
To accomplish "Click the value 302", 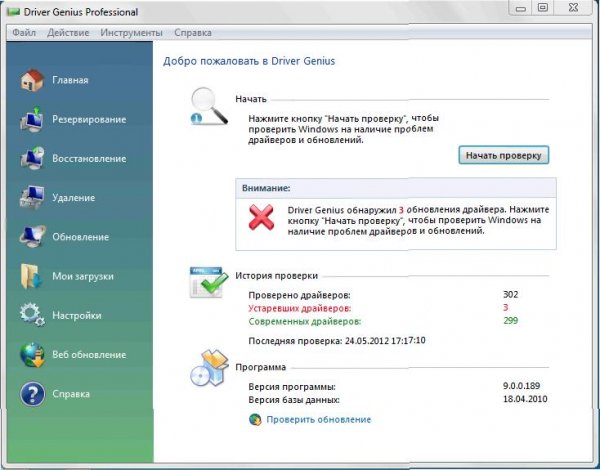I will tap(510, 295).
